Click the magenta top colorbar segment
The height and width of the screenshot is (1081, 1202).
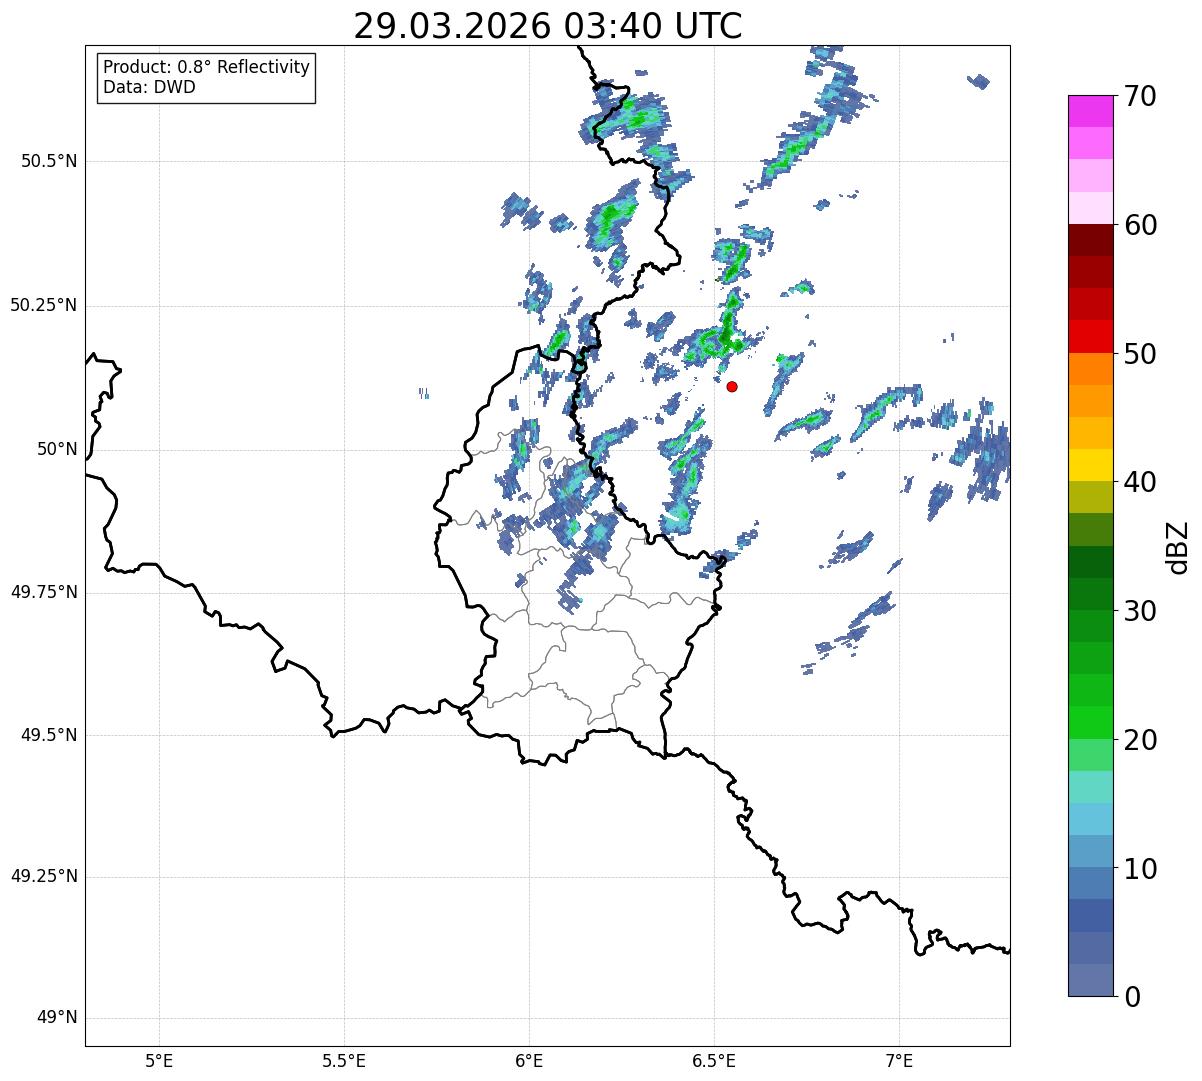coord(1090,111)
